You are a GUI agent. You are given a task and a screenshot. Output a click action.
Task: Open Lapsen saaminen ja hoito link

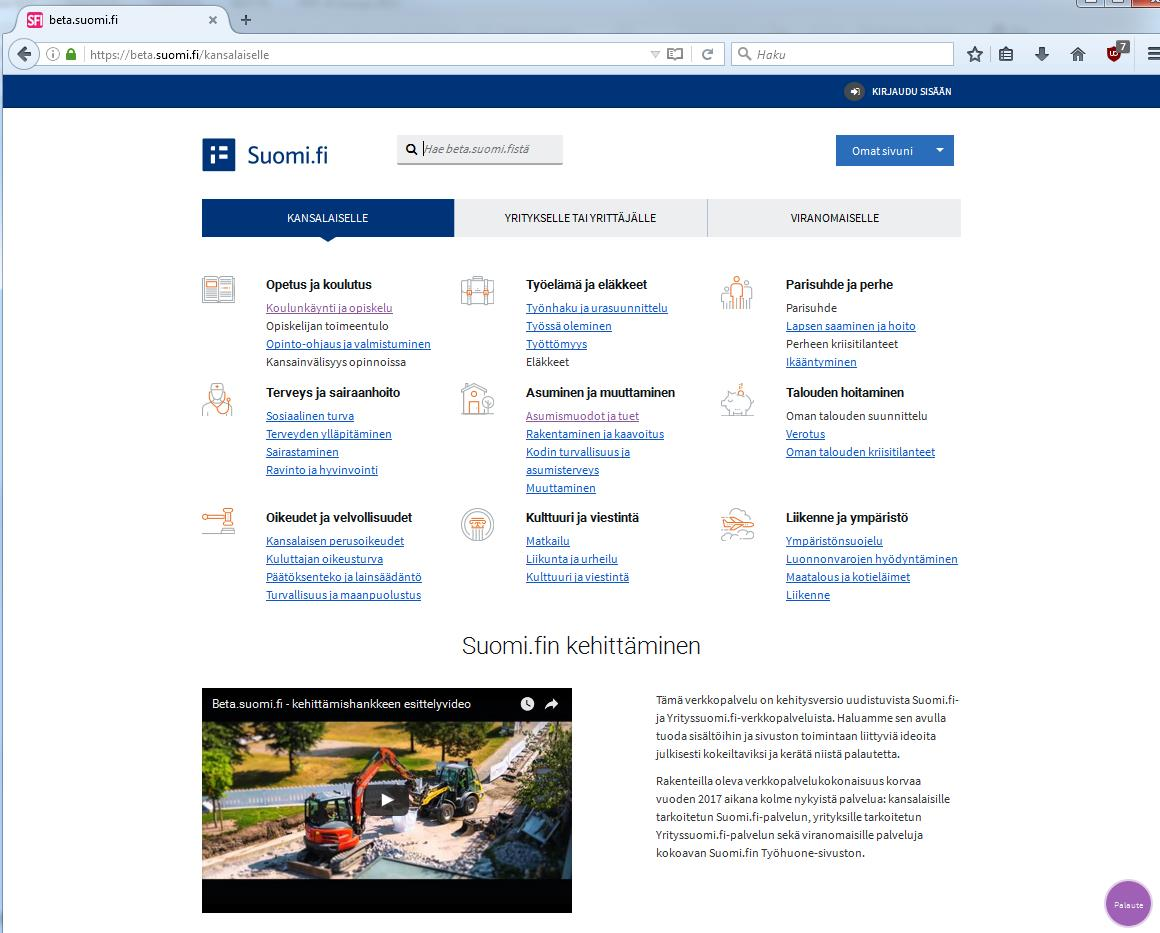tap(851, 326)
